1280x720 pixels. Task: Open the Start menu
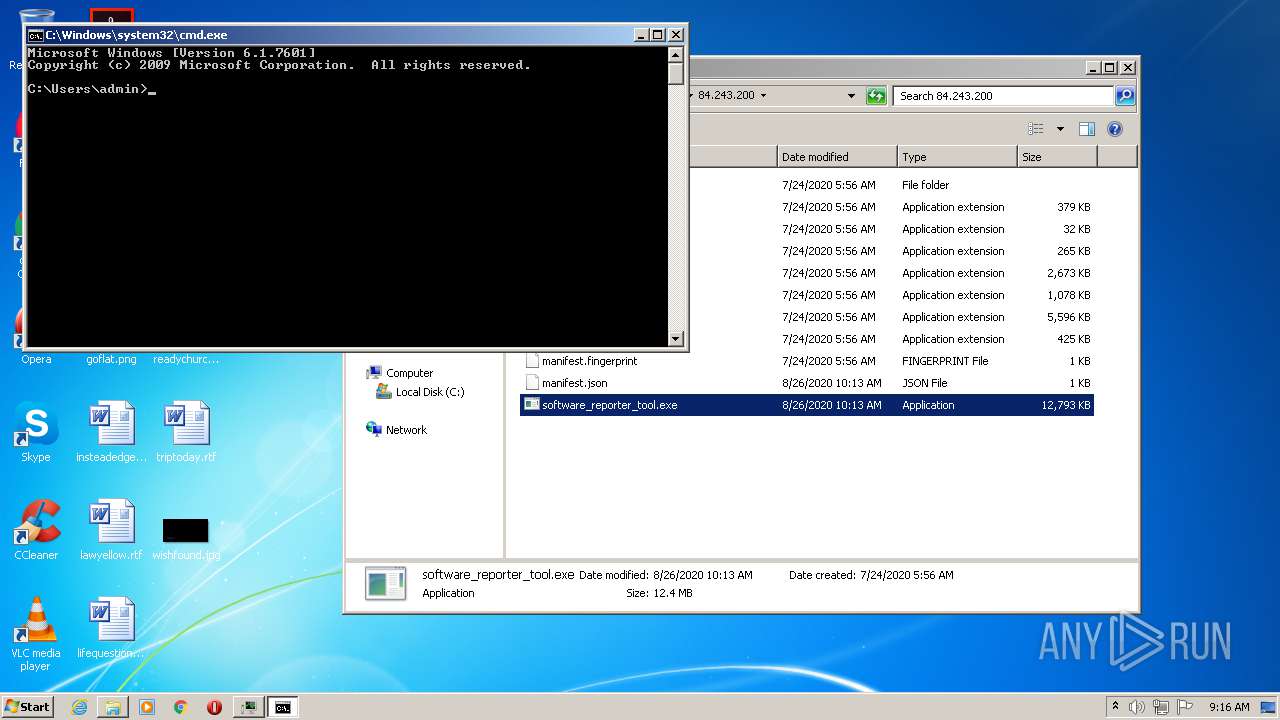point(28,707)
